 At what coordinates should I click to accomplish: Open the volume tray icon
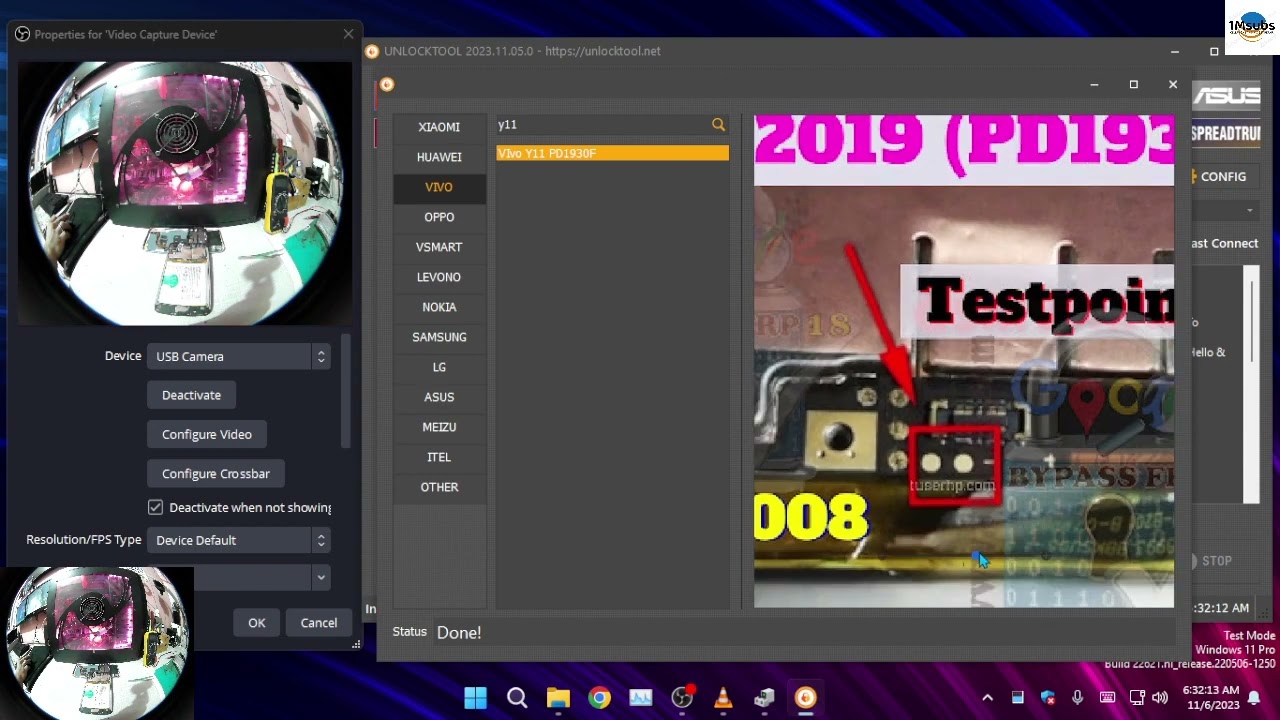click(x=1160, y=697)
